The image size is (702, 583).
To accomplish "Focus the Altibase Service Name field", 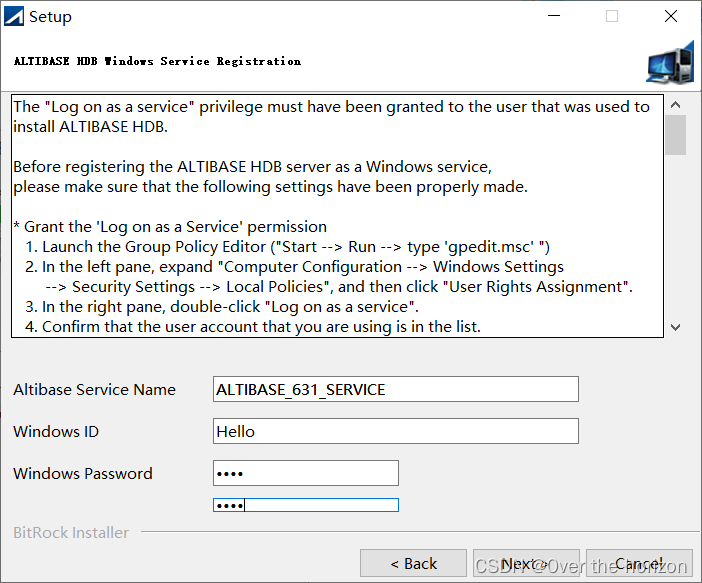I will [x=396, y=389].
